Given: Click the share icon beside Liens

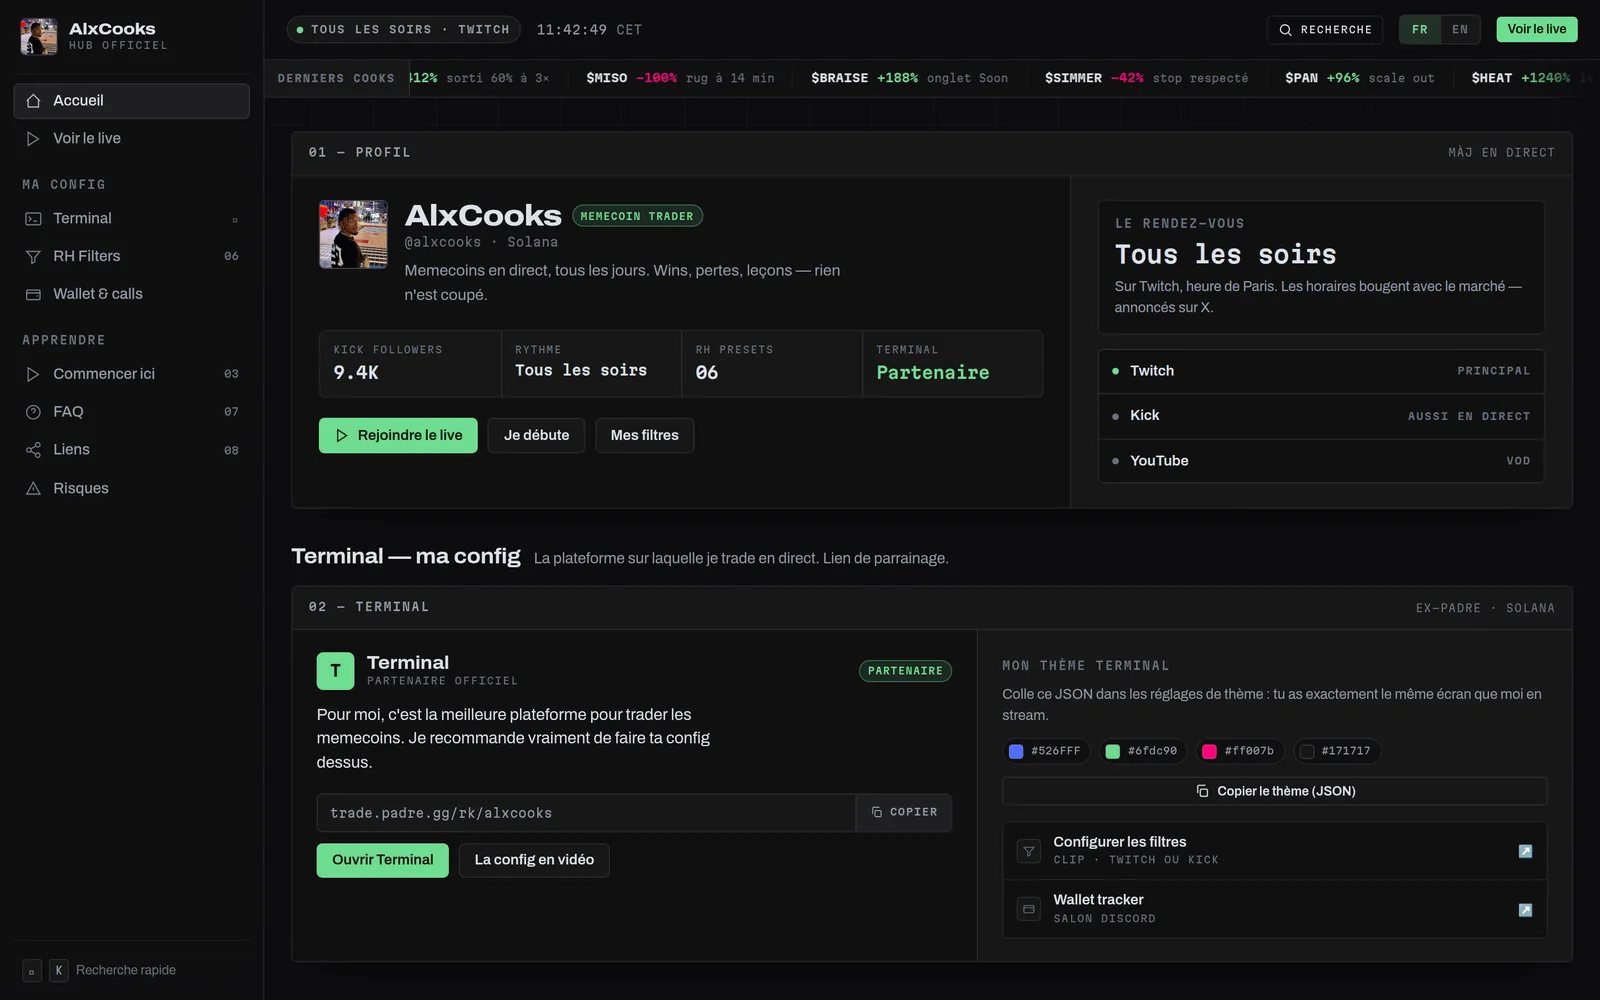Looking at the screenshot, I should tap(33, 450).
